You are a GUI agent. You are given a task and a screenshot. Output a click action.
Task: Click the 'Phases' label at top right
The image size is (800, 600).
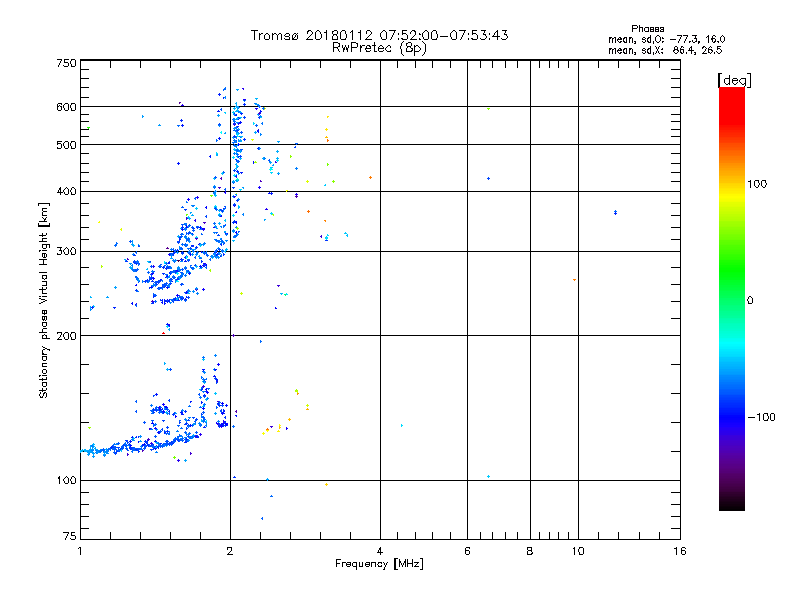[x=647, y=29]
